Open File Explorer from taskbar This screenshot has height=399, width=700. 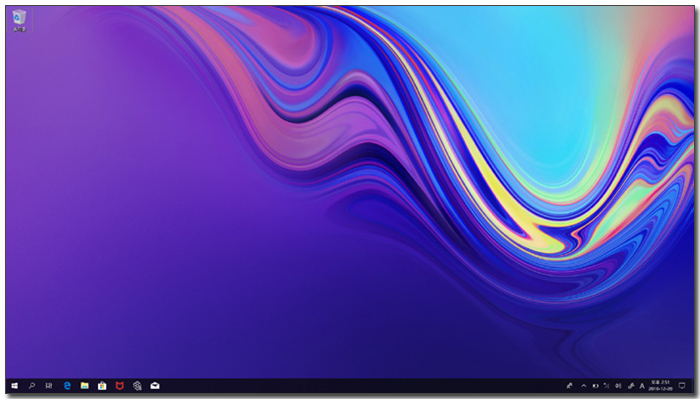click(84, 386)
